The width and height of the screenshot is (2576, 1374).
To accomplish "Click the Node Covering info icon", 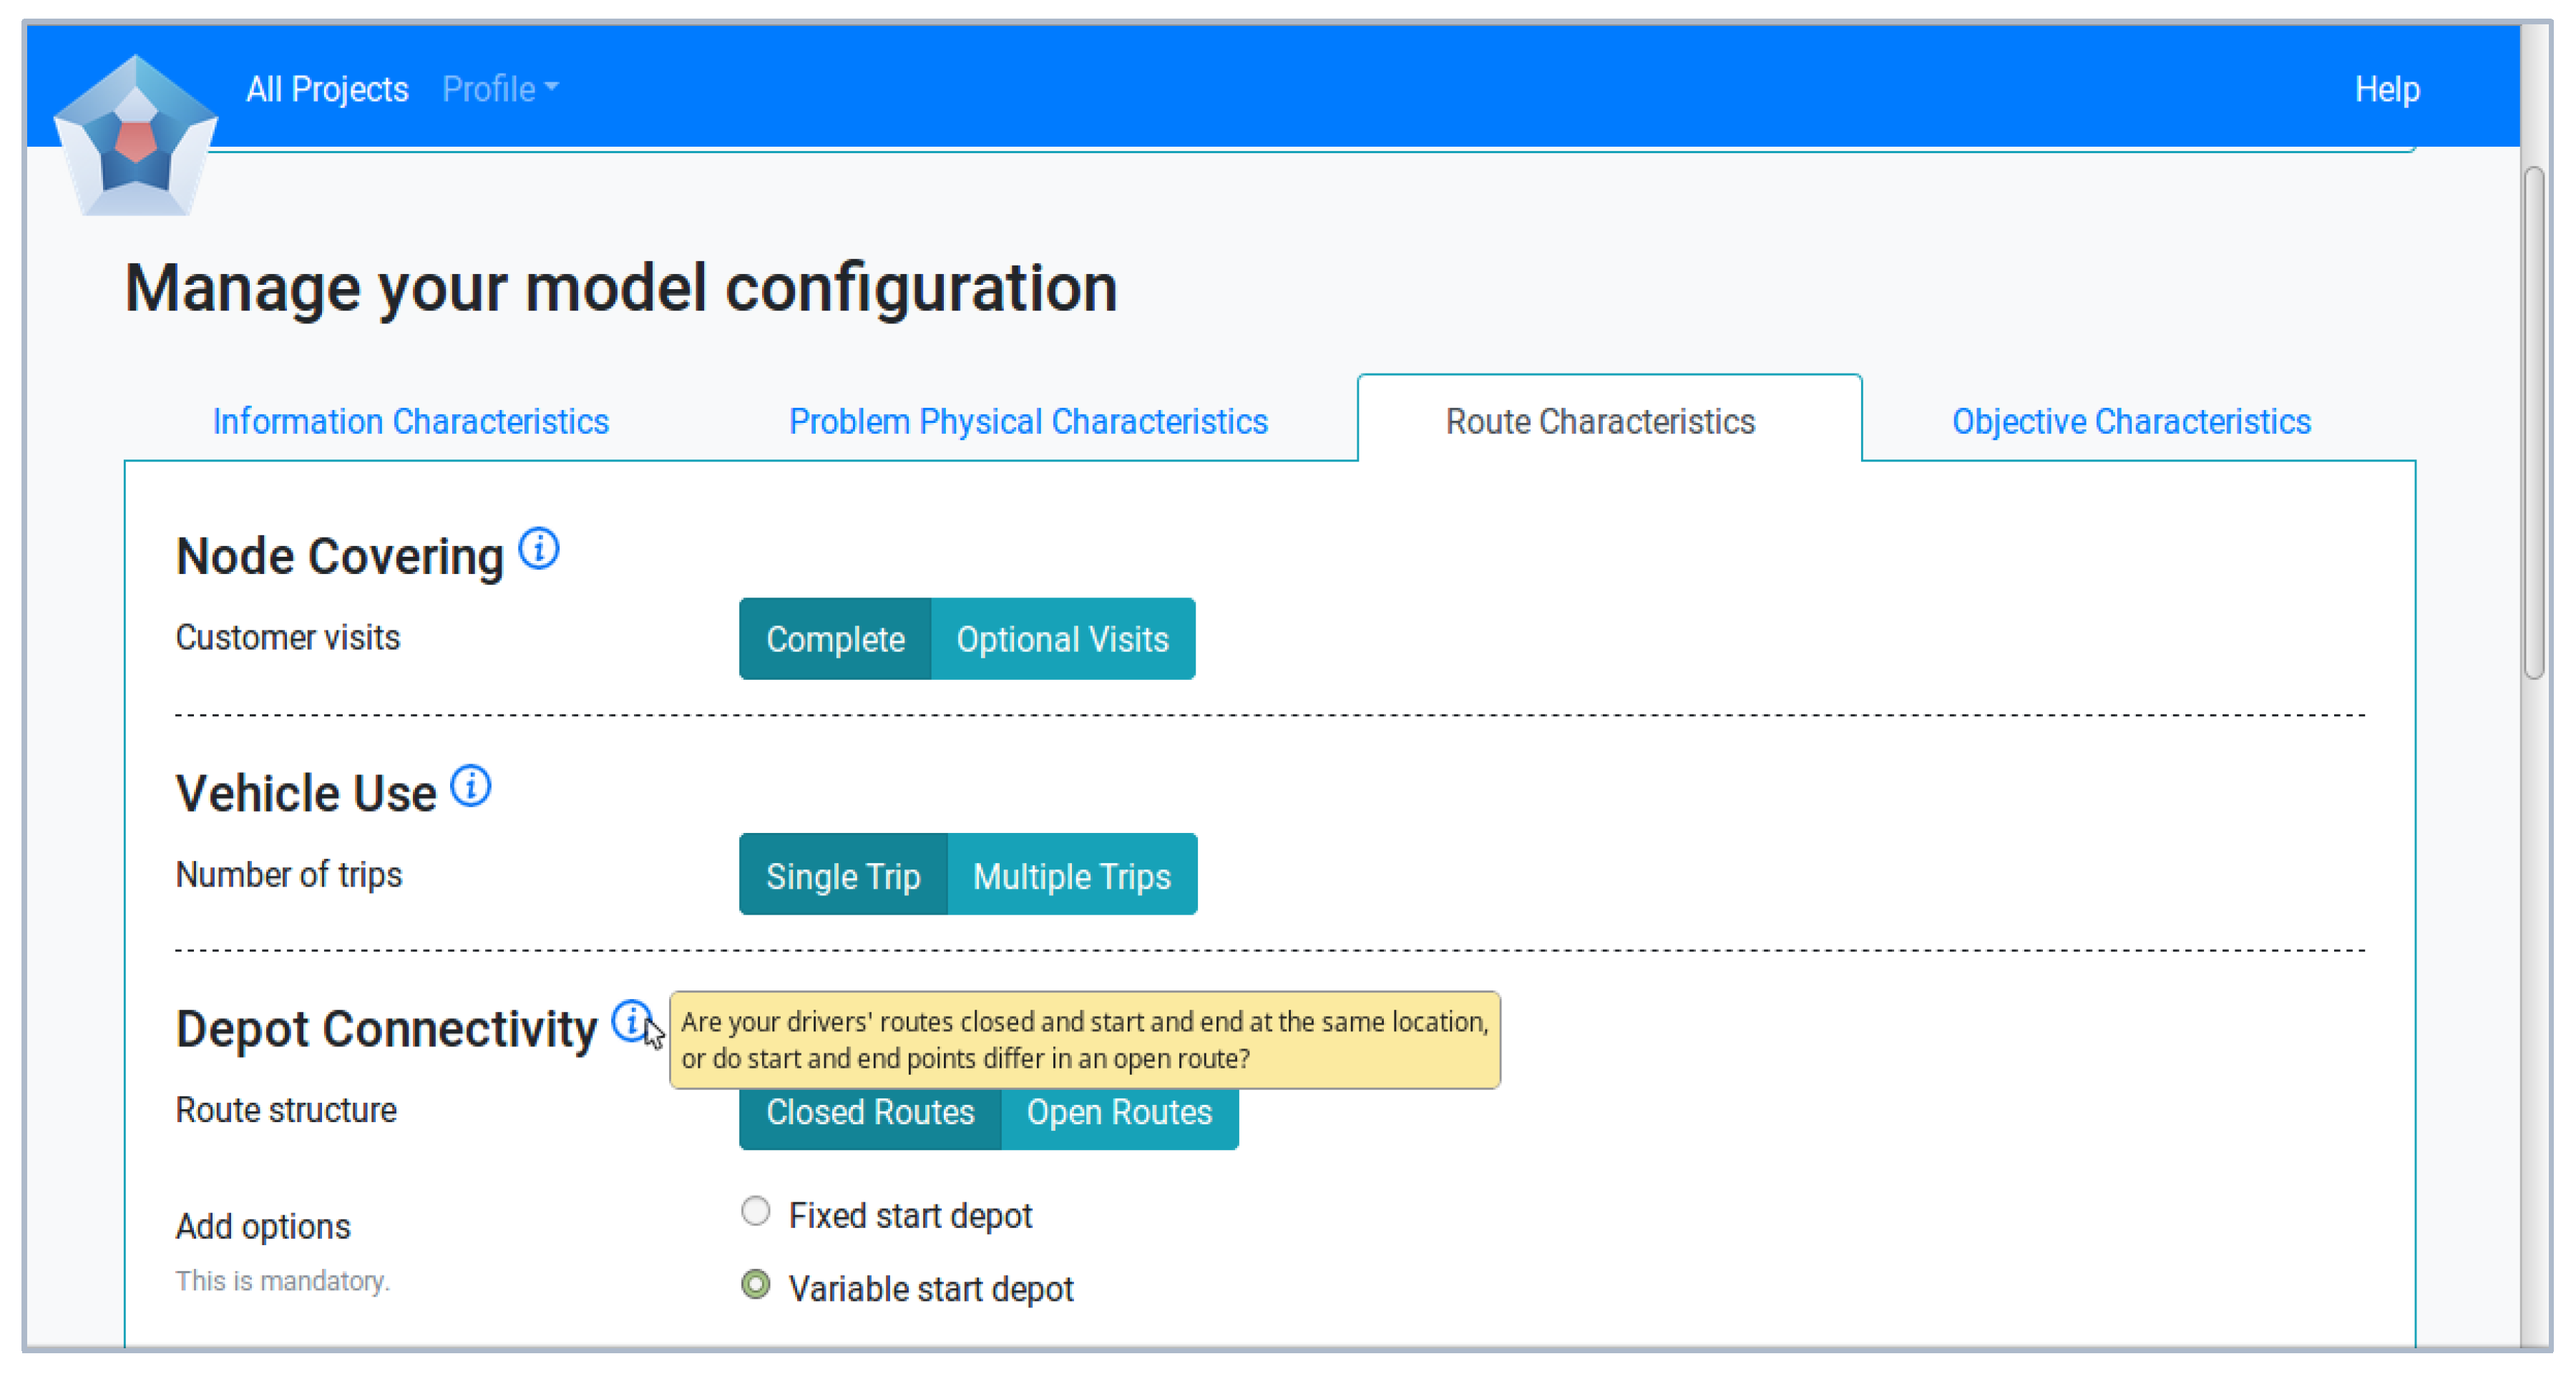I will [539, 549].
